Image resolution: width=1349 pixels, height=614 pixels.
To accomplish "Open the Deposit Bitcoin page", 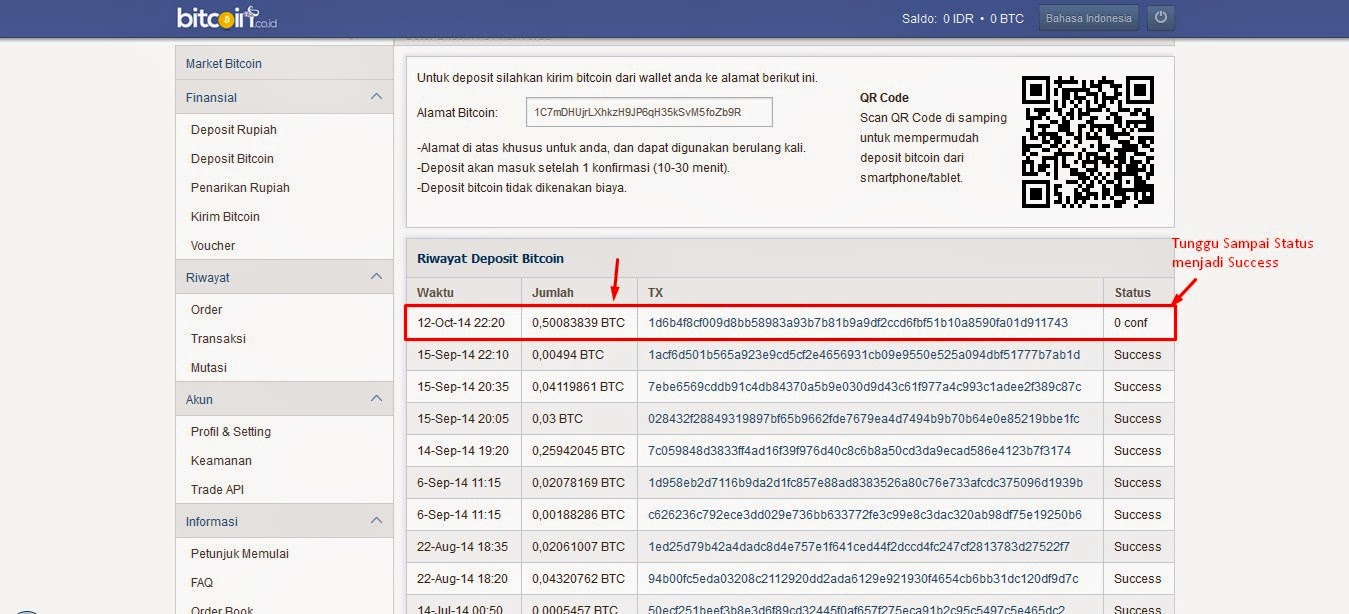I will (x=232, y=159).
